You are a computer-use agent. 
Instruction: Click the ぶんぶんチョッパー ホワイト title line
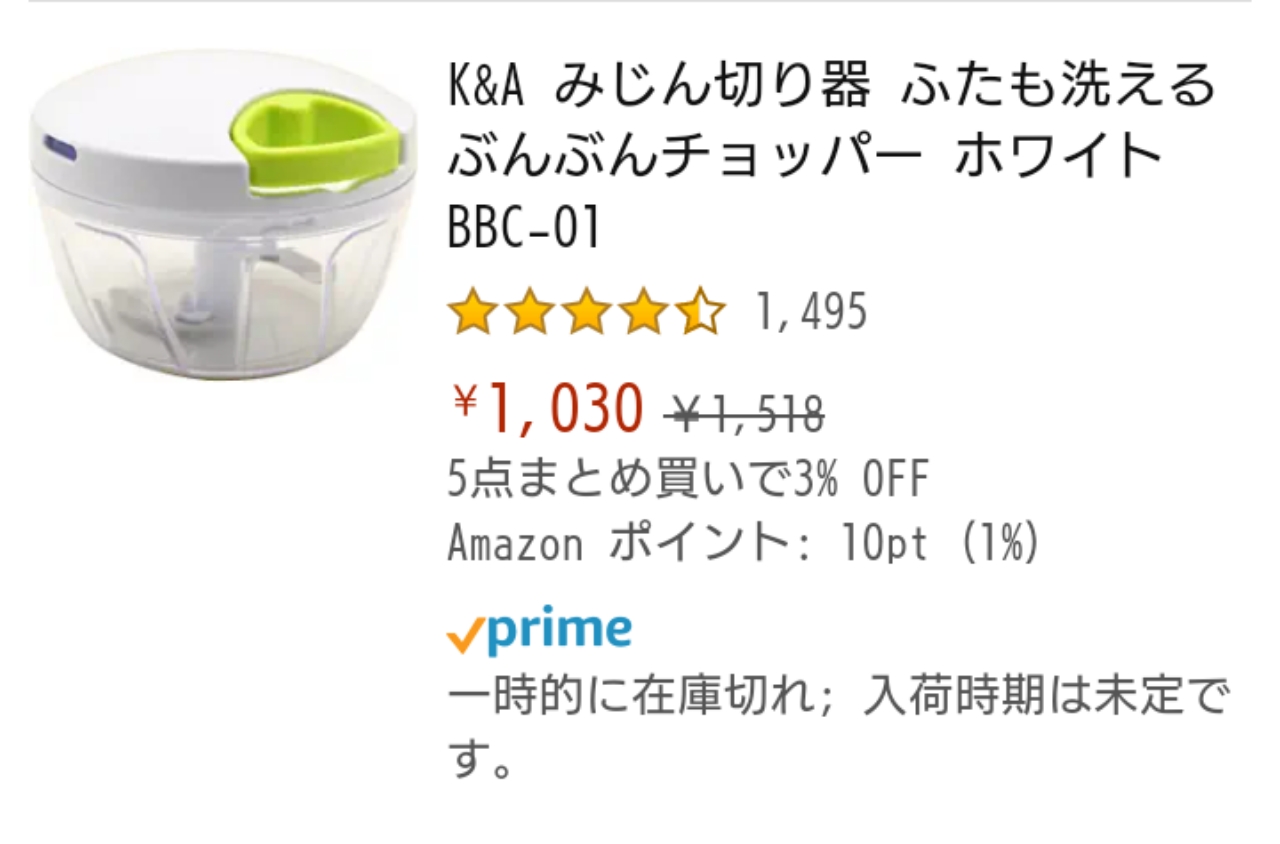[805, 158]
